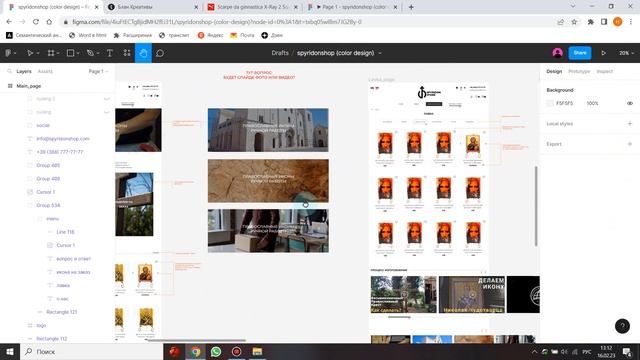The image size is (640, 360).
Task: Switch to the Assets tab
Action: 45,71
